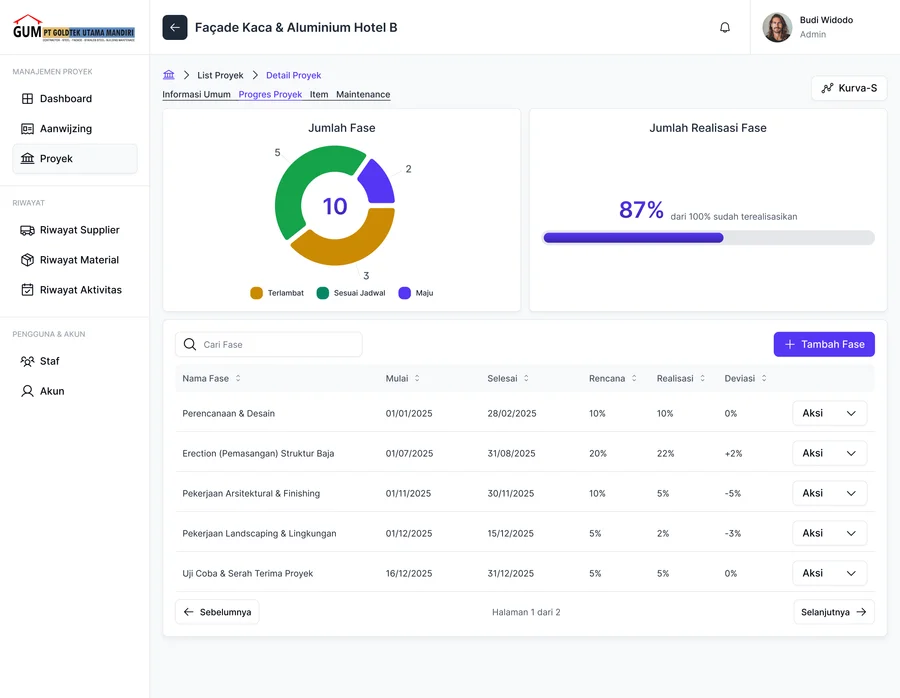This screenshot has height=698, width=900.
Task: Click the Staf people icon
Action: point(27,361)
